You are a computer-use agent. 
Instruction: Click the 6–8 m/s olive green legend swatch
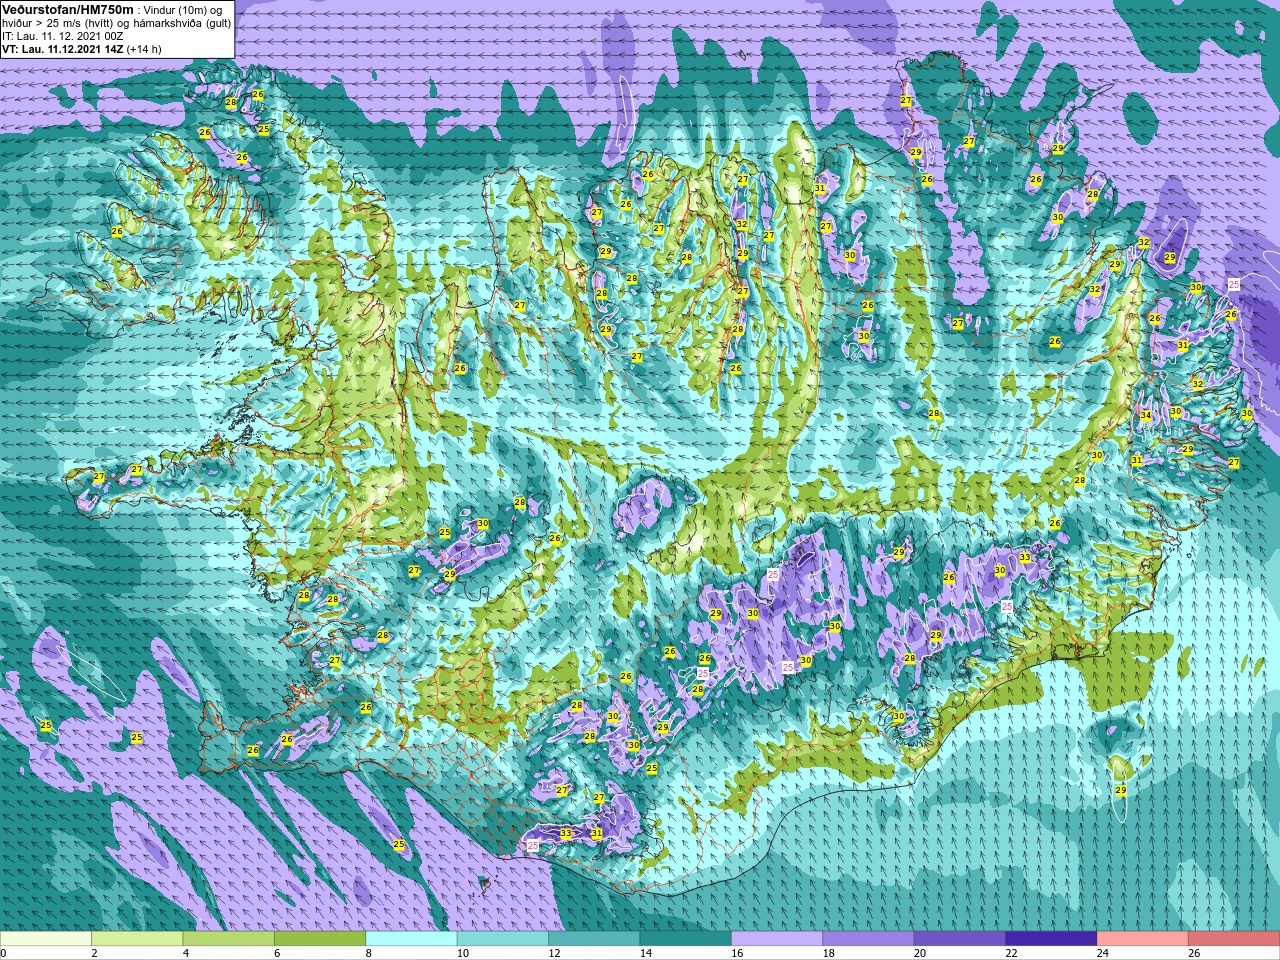(320, 939)
